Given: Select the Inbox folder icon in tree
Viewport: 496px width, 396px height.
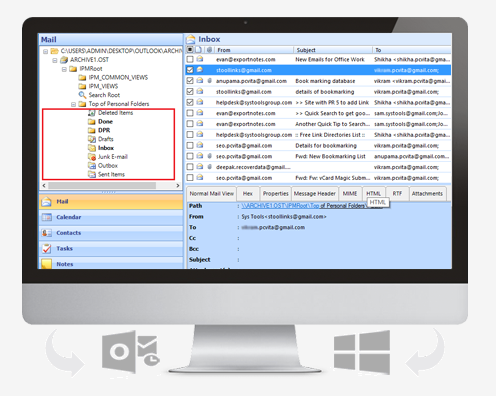Looking at the screenshot, I should 92,148.
